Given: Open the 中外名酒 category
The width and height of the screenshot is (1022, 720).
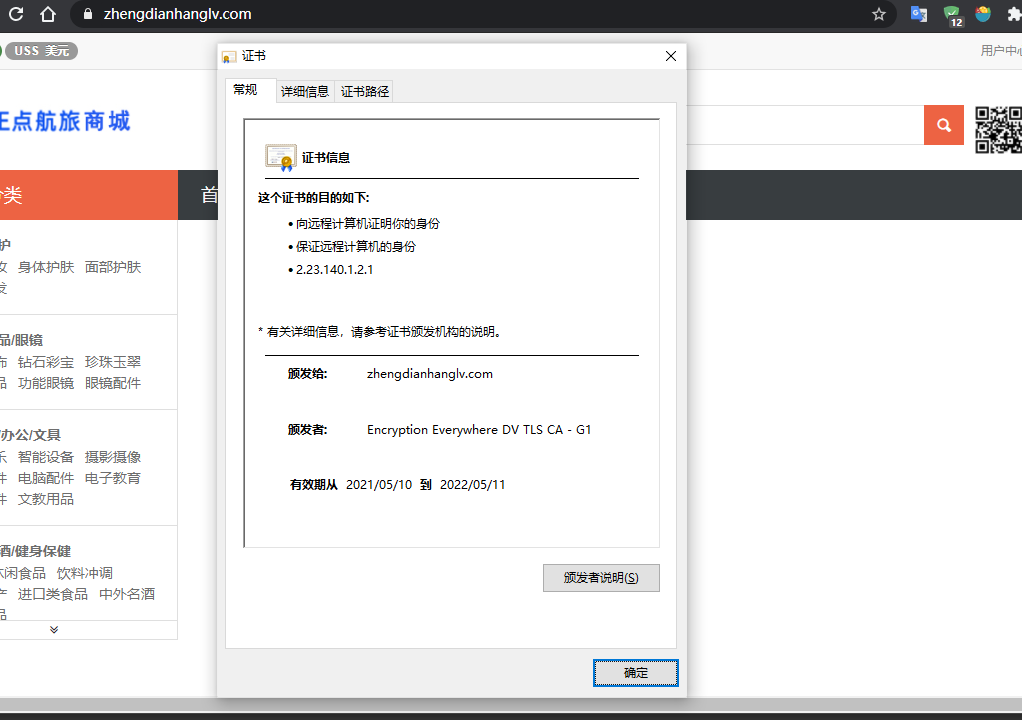Looking at the screenshot, I should click(x=127, y=594).
